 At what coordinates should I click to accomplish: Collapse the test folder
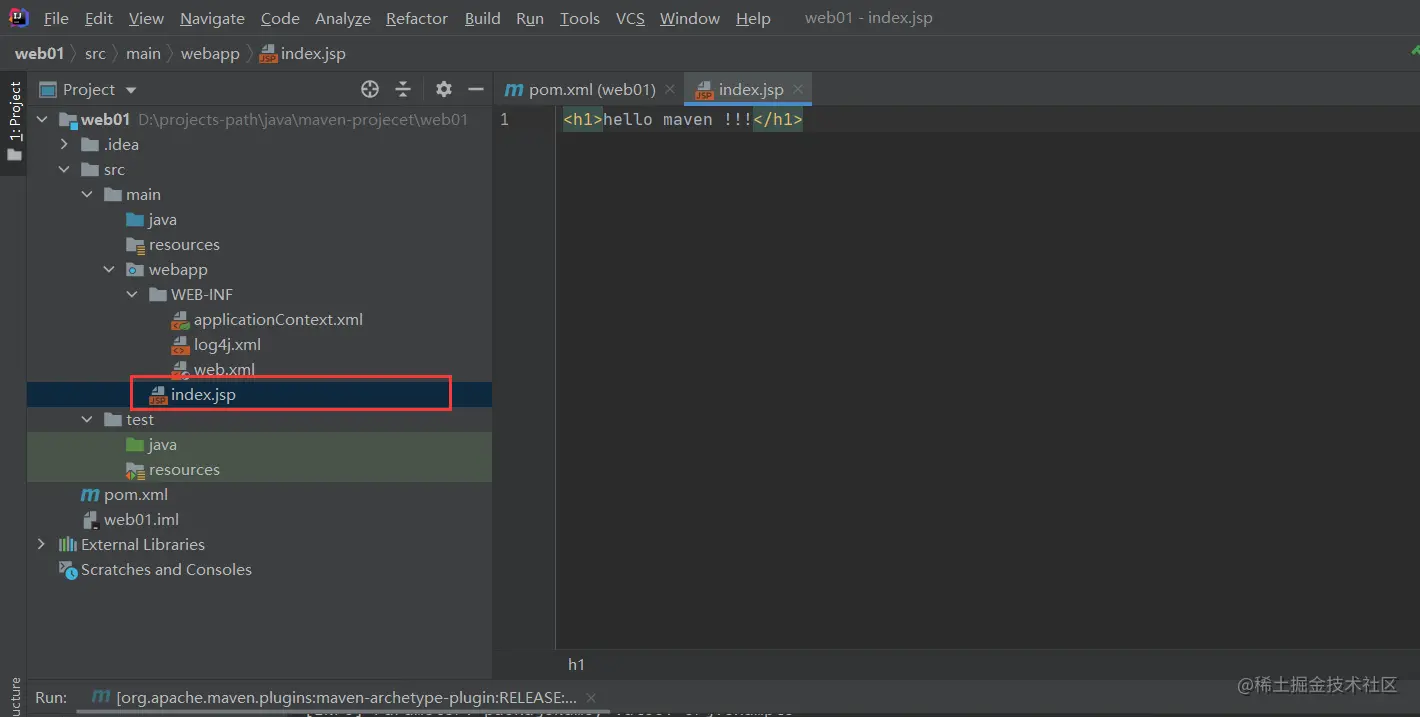click(87, 420)
